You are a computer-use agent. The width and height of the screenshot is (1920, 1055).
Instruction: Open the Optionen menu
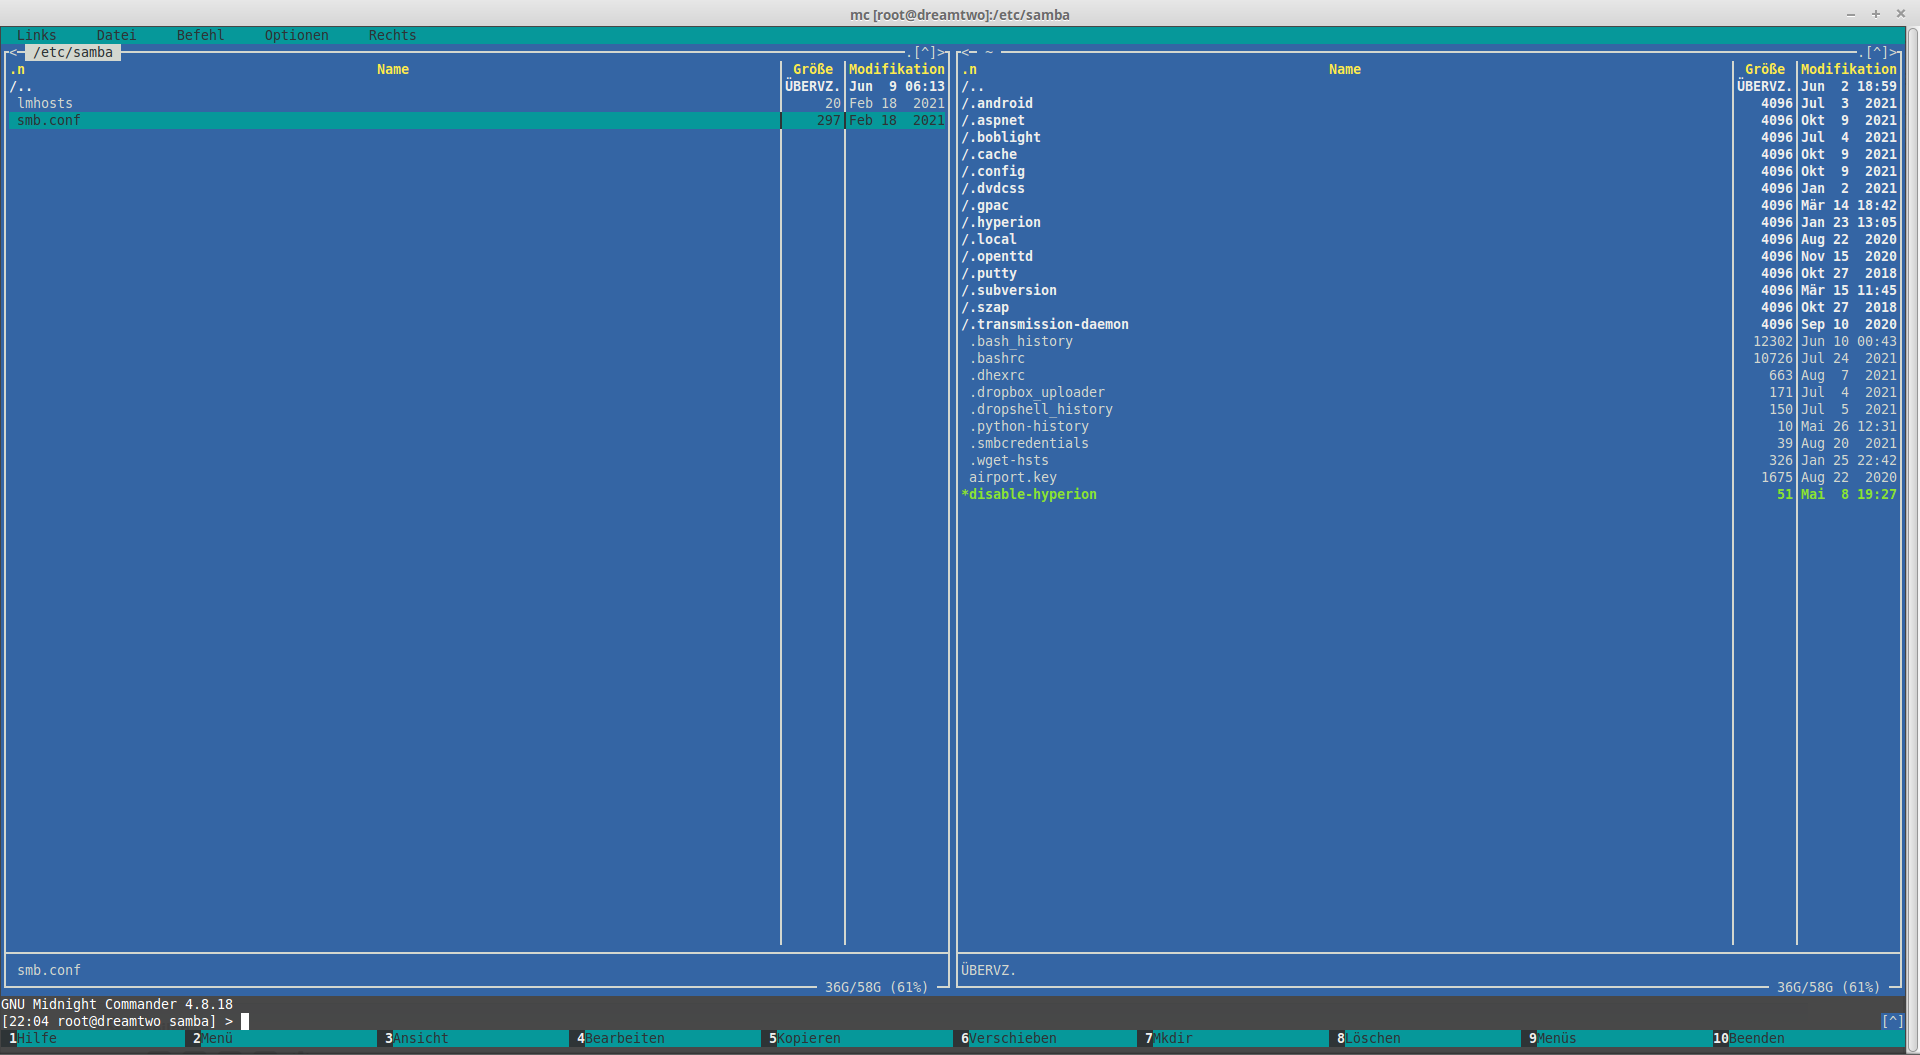coord(296,35)
